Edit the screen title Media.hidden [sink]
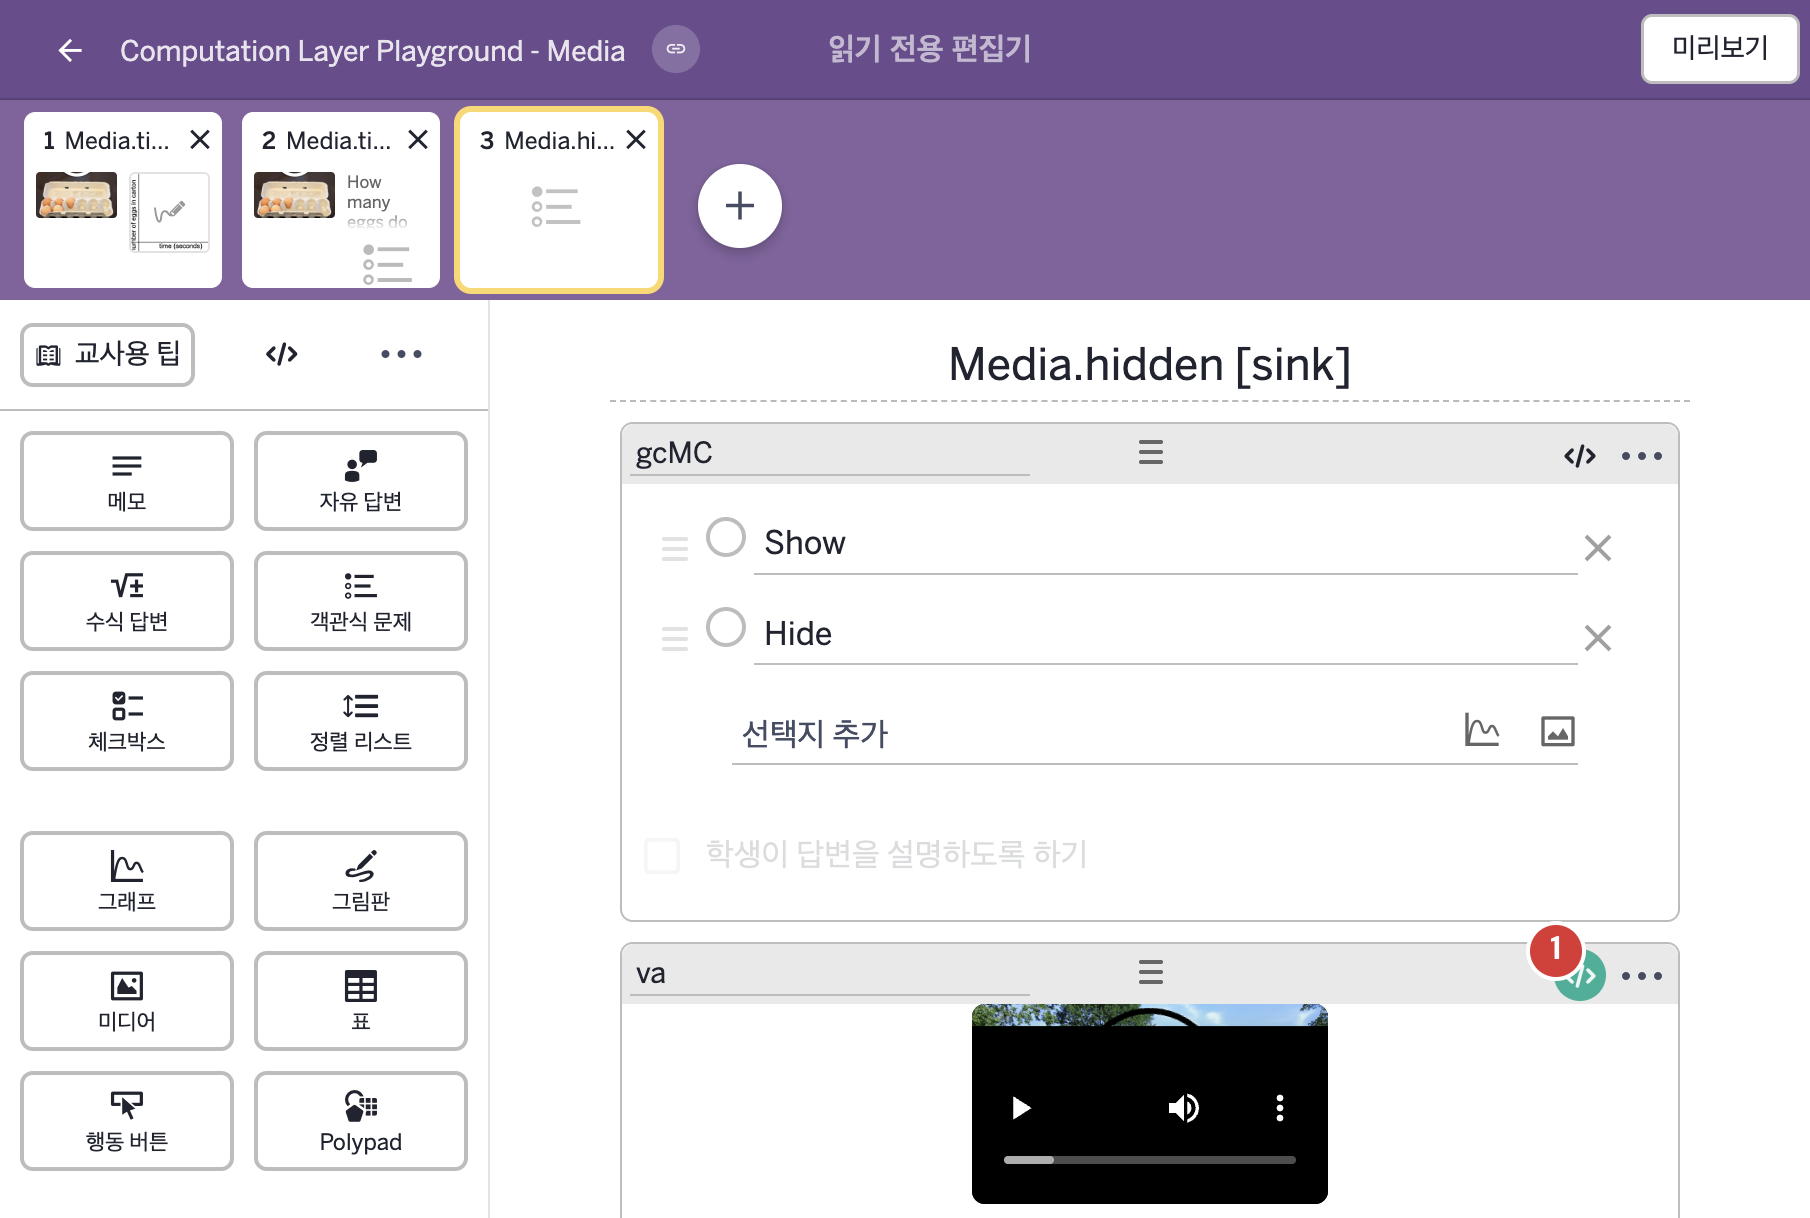Viewport: 1810px width, 1218px height. click(x=1150, y=364)
